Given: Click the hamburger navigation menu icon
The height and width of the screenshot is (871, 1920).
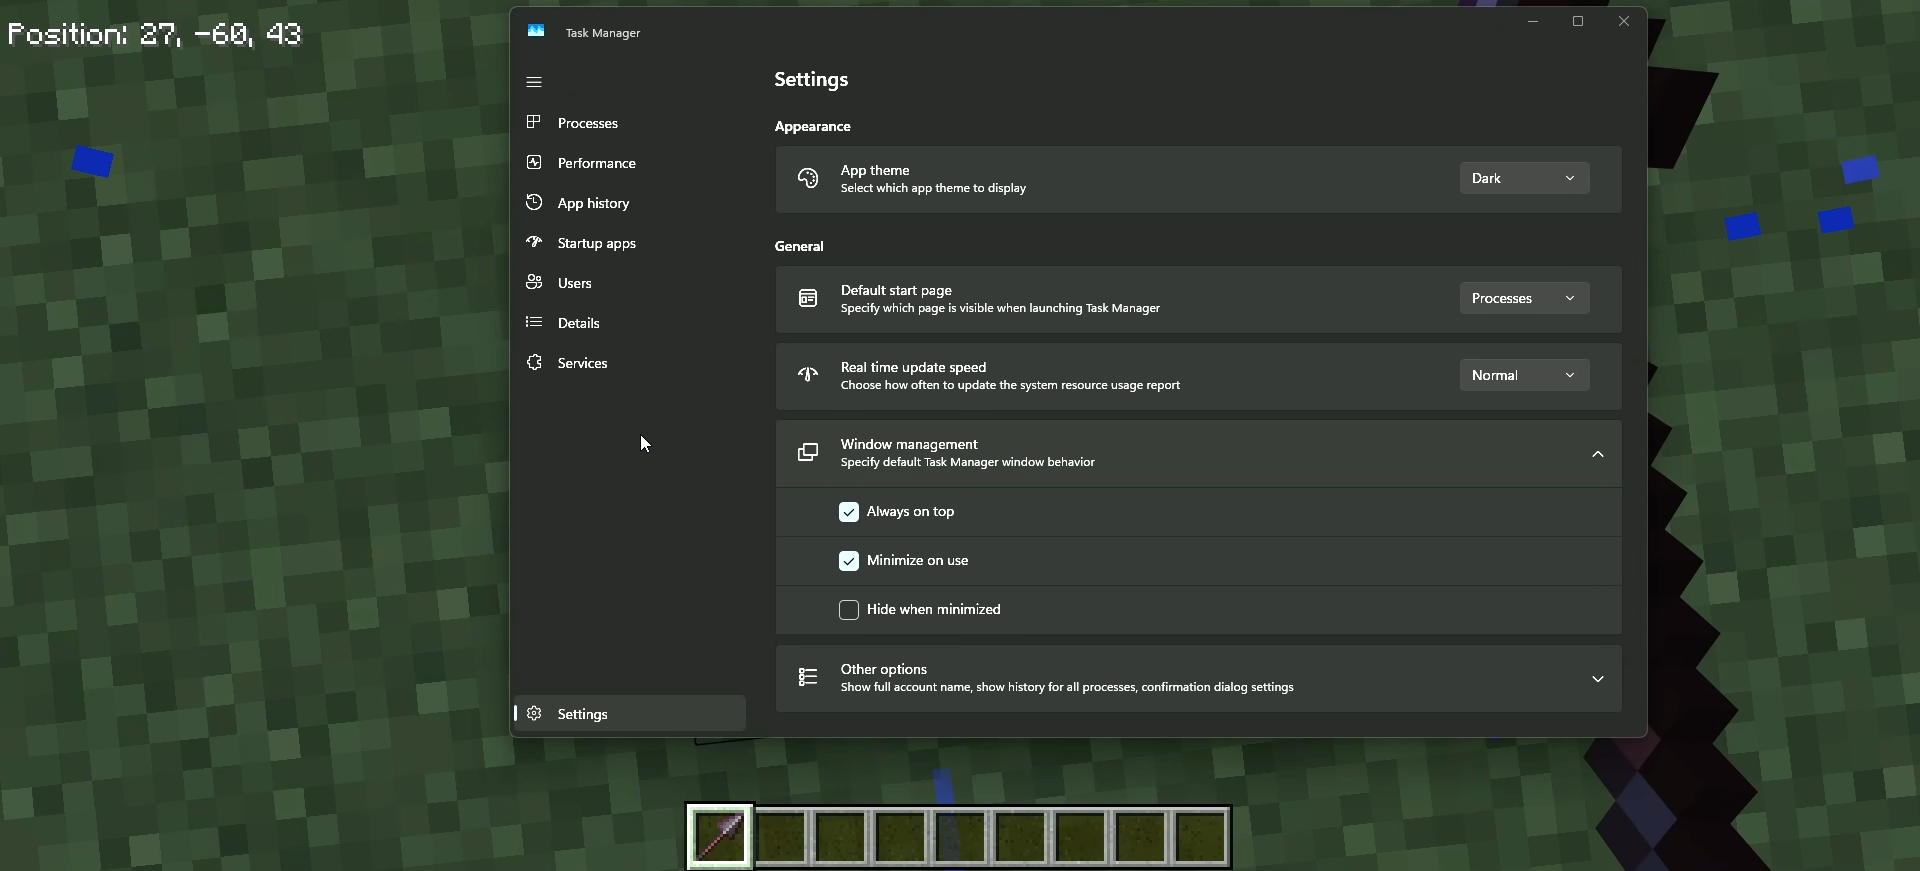Looking at the screenshot, I should [x=534, y=82].
